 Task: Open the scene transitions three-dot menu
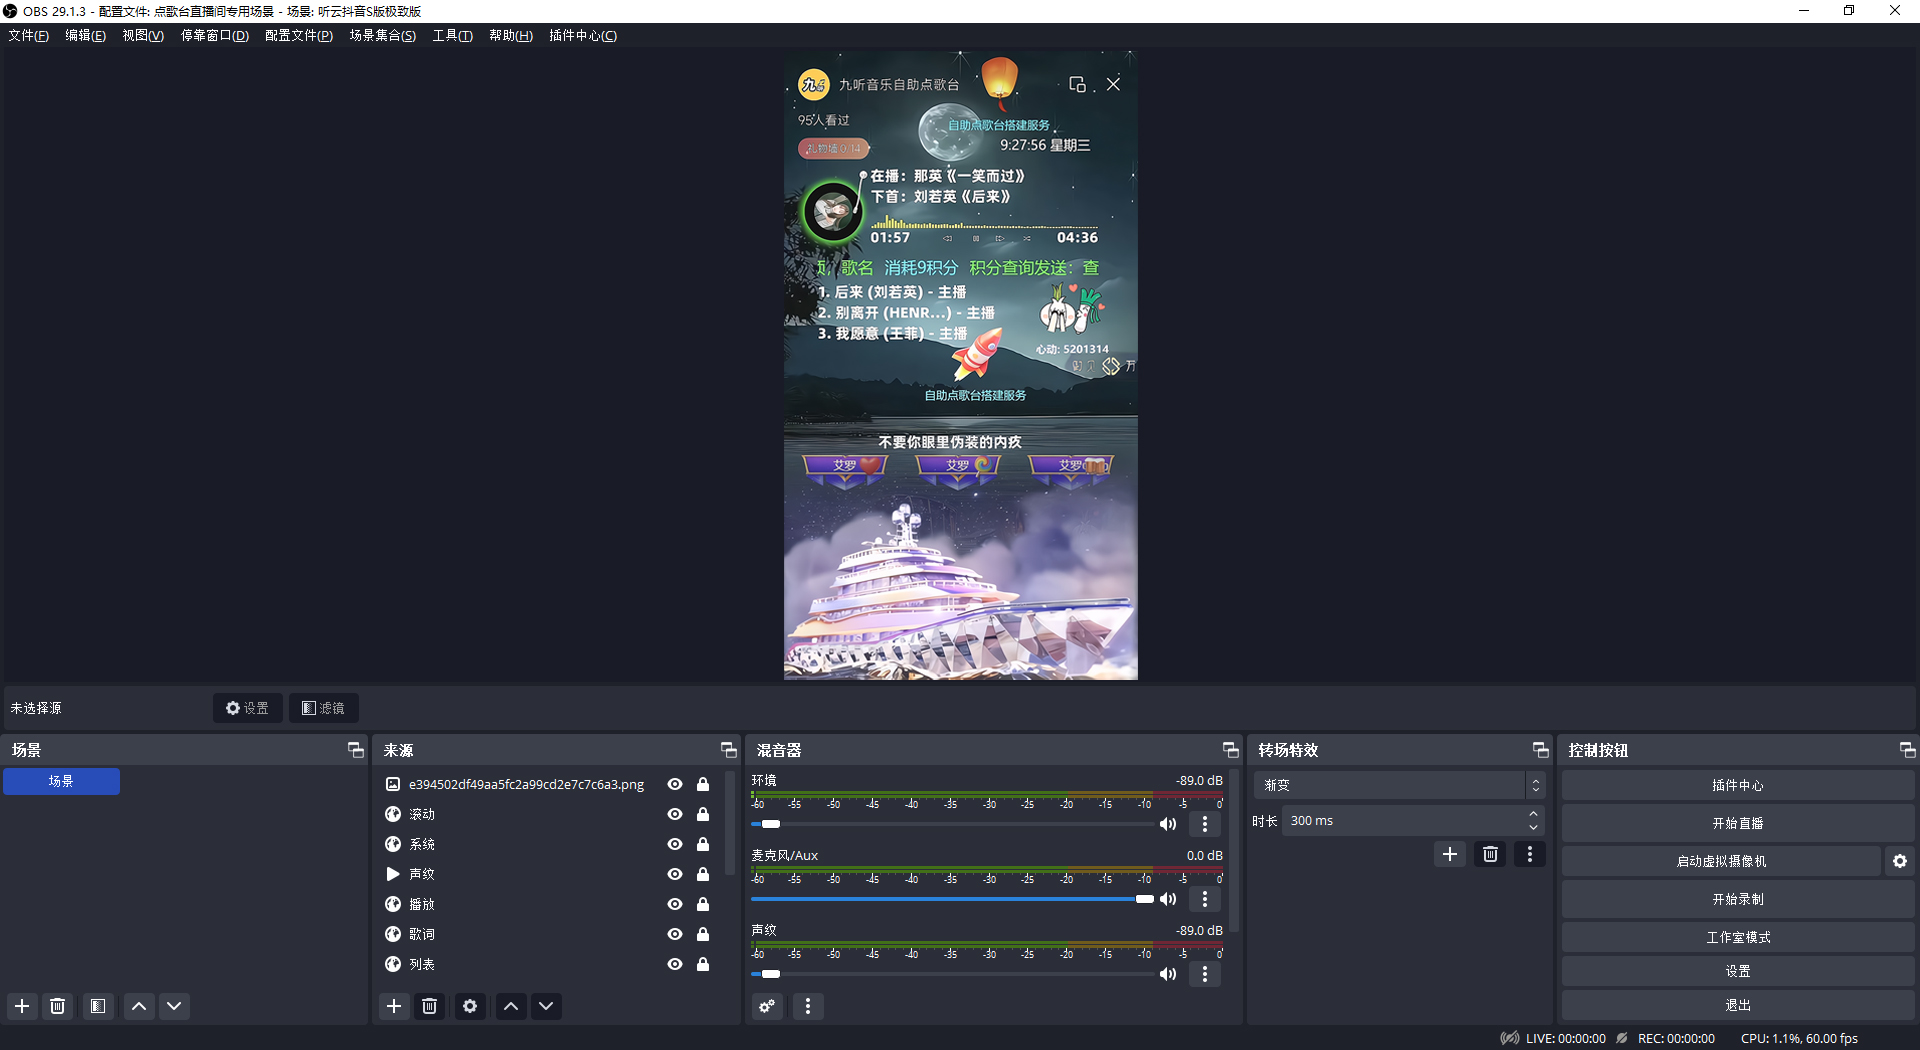[1529, 854]
